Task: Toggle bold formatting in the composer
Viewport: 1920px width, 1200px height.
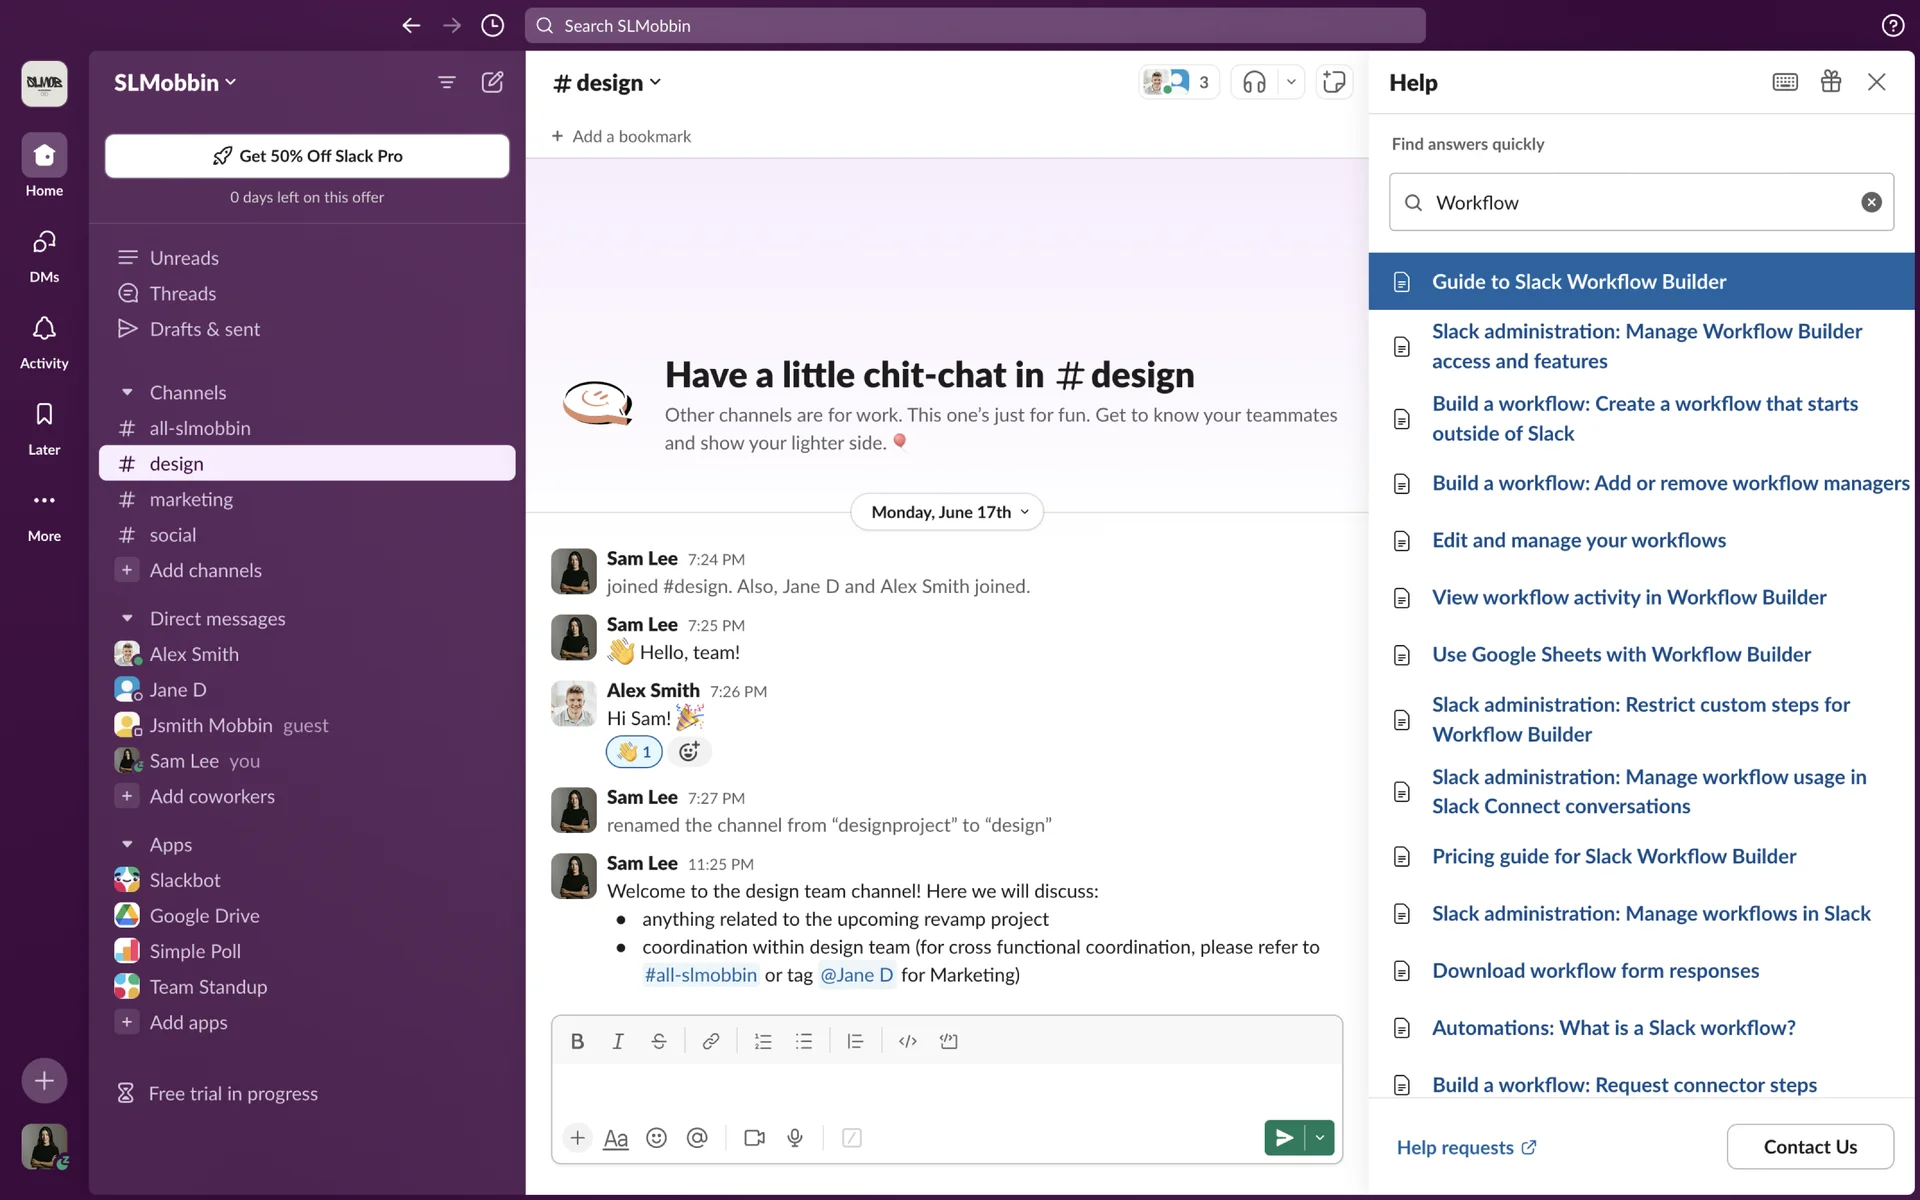Action: pos(577,1041)
